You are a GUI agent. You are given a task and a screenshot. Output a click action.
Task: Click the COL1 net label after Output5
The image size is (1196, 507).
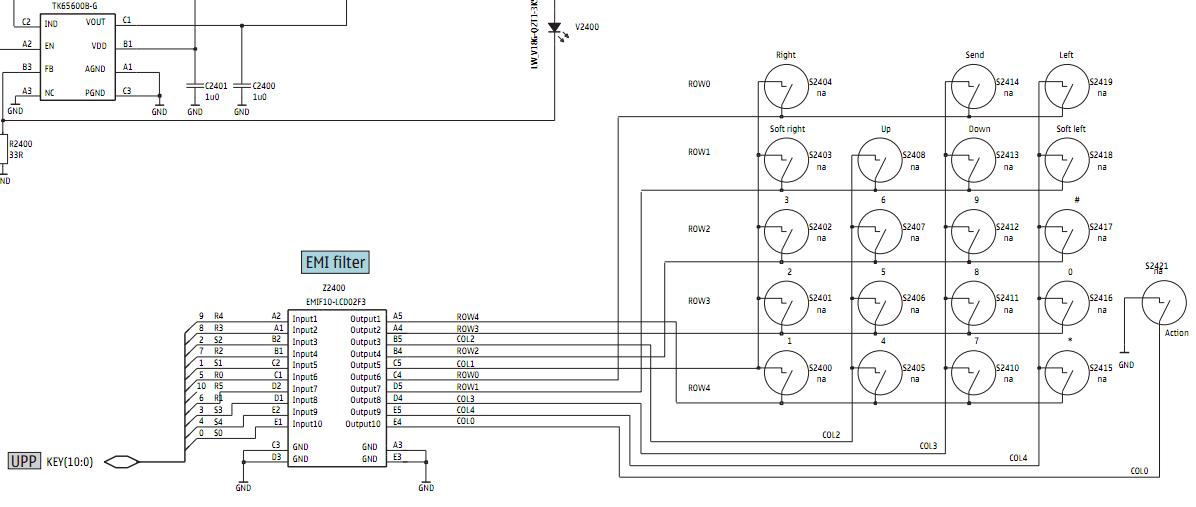pos(466,364)
